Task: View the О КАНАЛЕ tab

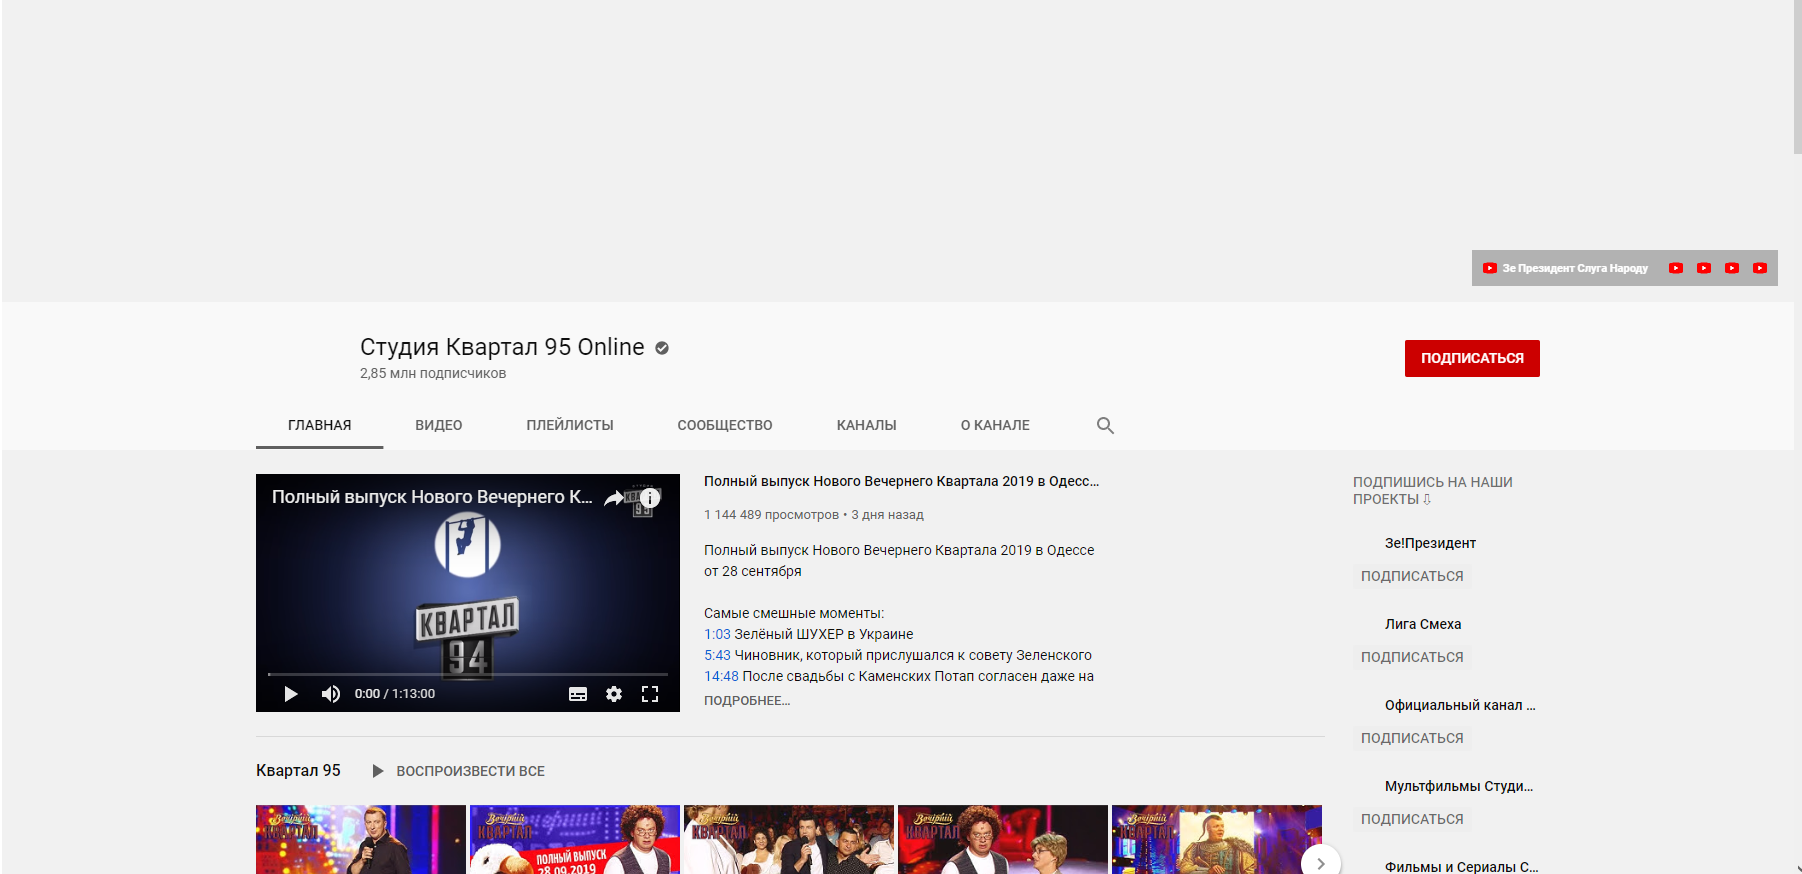Action: point(995,425)
